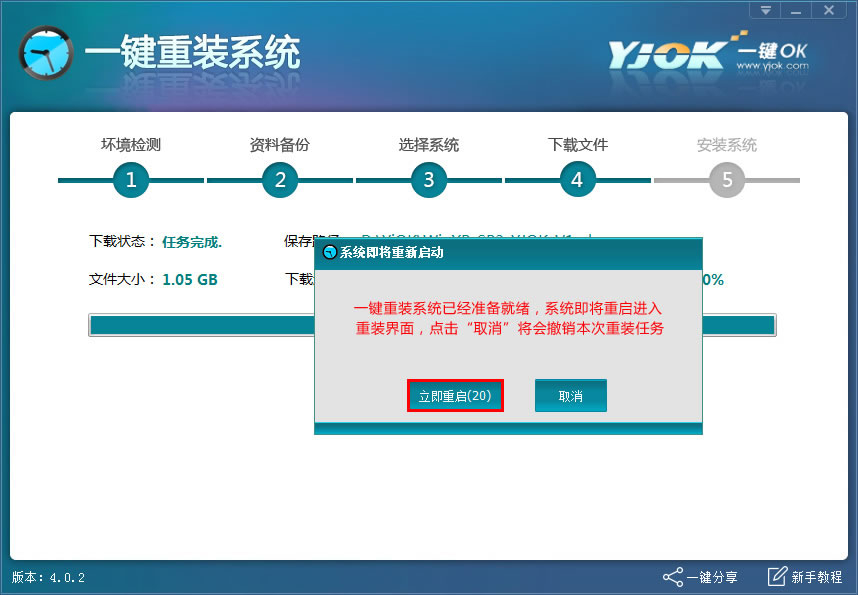Select step circle 2 for 资料备份
858x595 pixels.
coord(279,180)
